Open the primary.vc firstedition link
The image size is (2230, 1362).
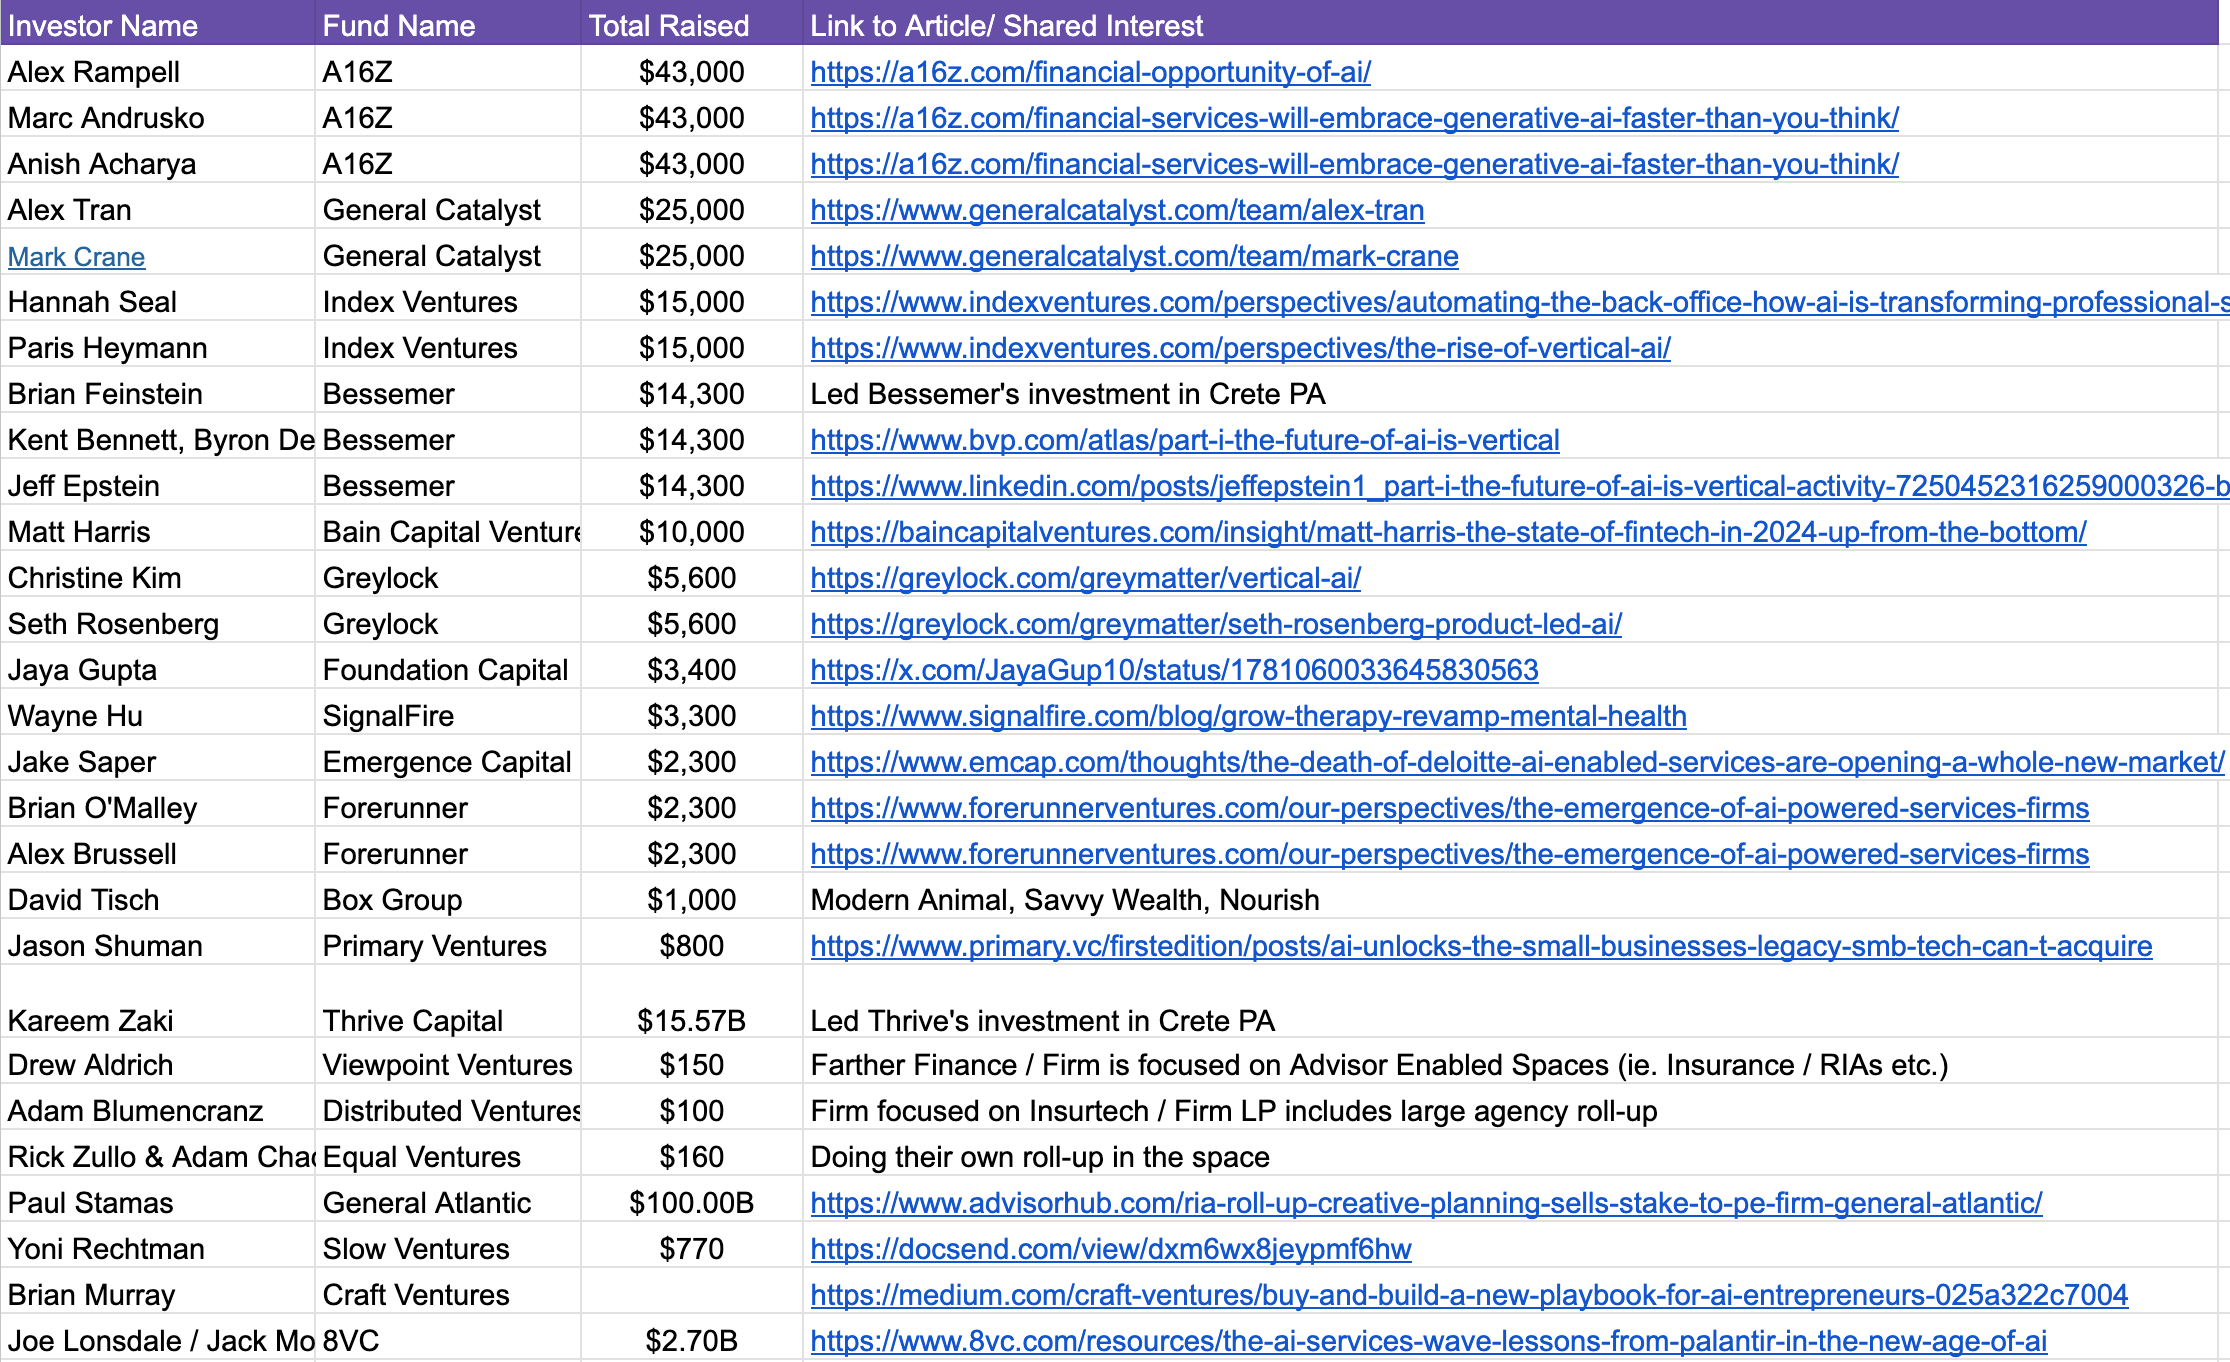click(1481, 946)
